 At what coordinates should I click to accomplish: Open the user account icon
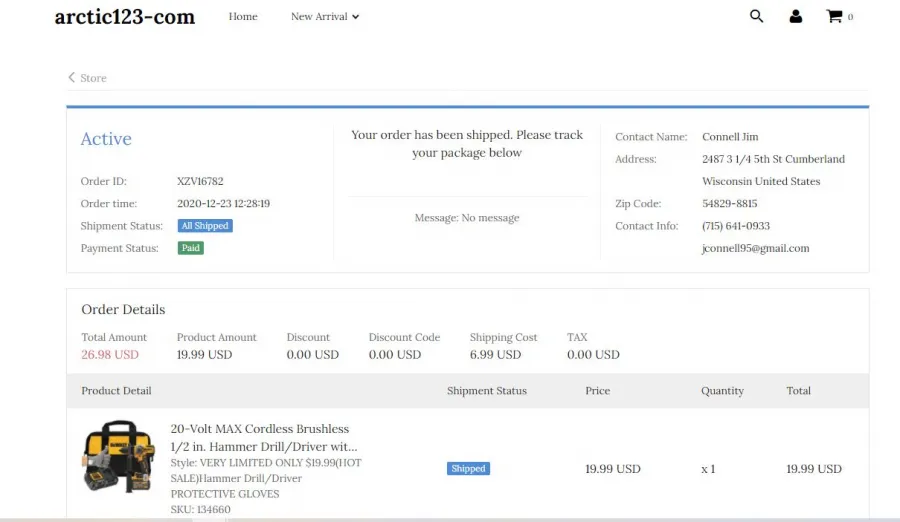coord(796,16)
